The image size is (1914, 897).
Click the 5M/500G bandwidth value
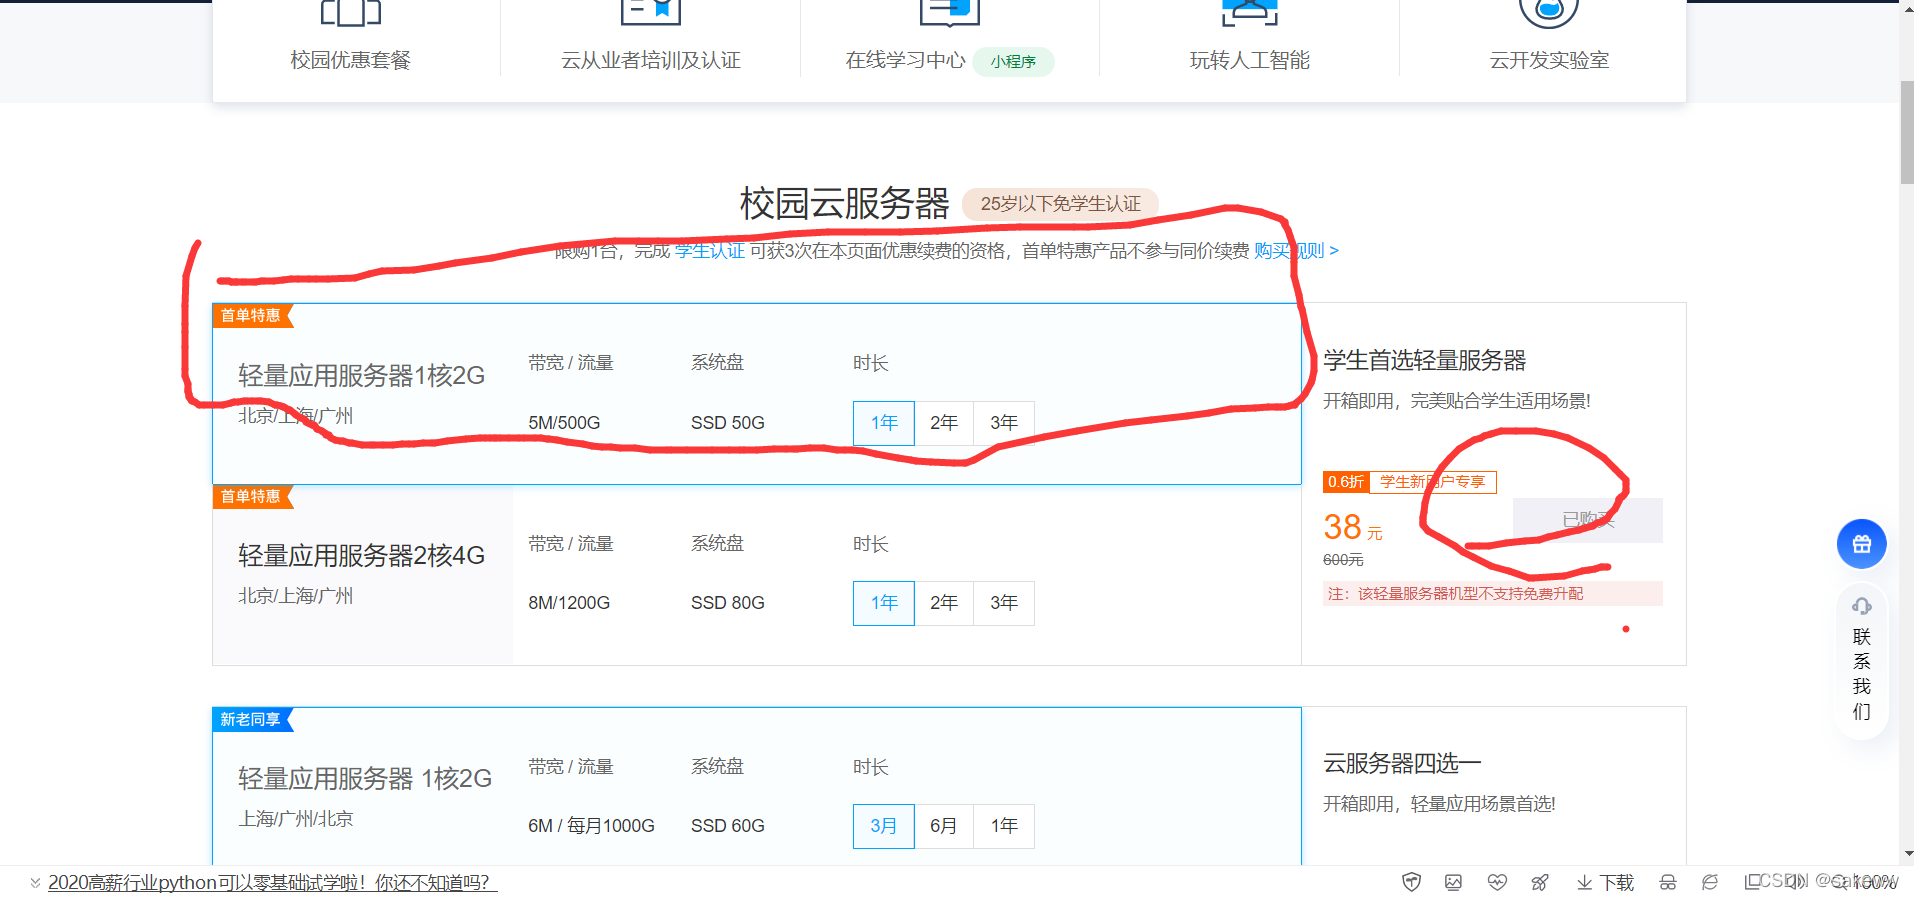tap(564, 423)
